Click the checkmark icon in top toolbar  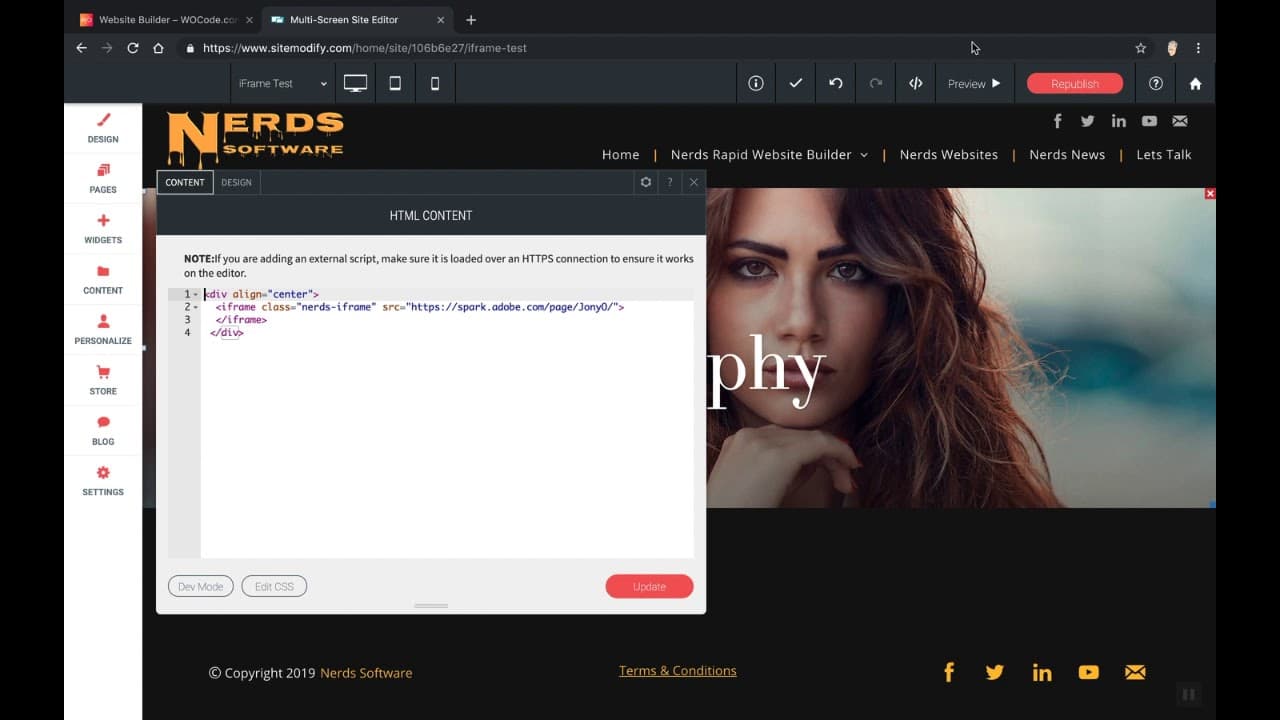(x=796, y=84)
